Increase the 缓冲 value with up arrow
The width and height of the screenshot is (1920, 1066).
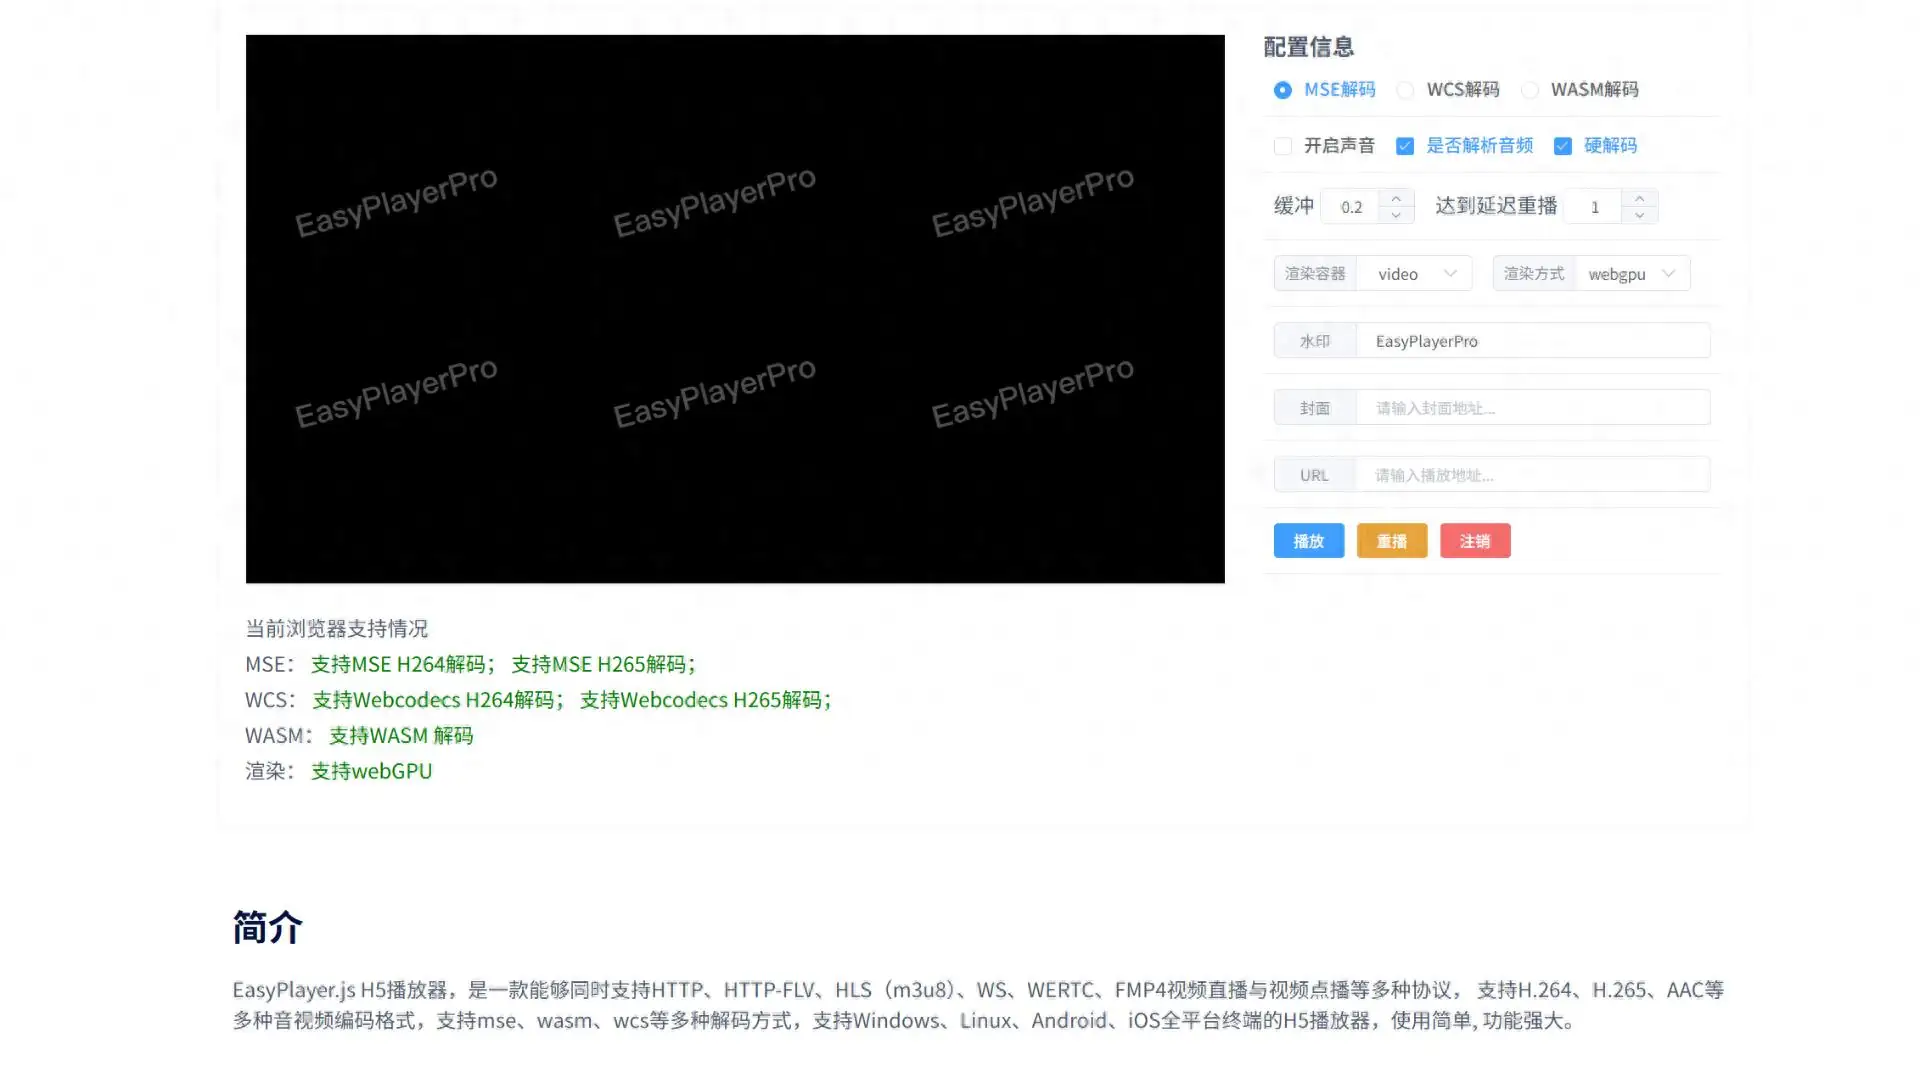[x=1396, y=198]
